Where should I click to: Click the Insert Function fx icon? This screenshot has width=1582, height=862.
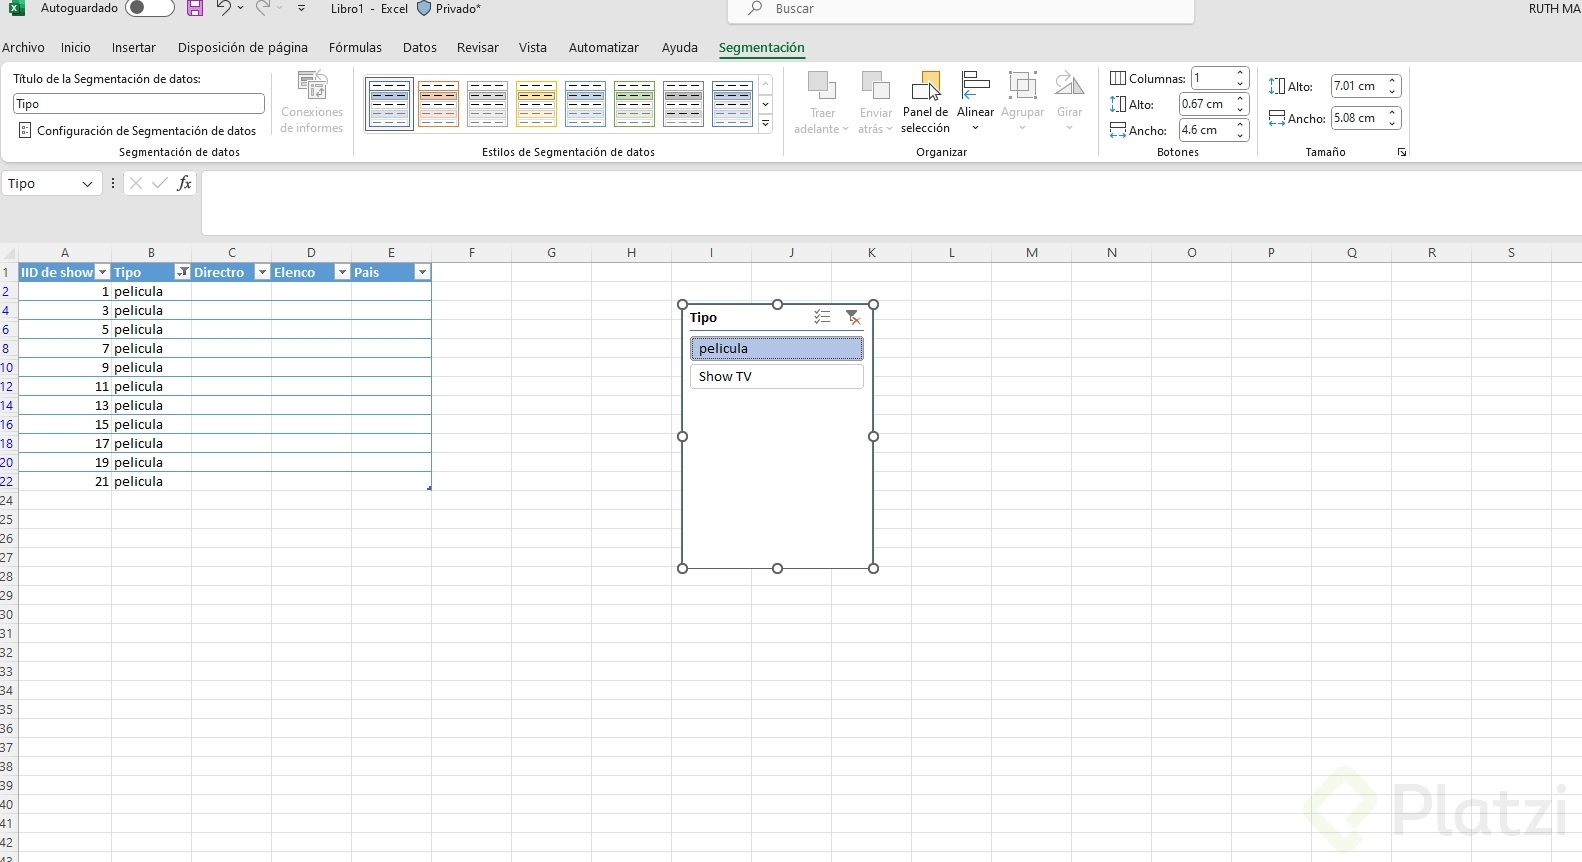184,183
